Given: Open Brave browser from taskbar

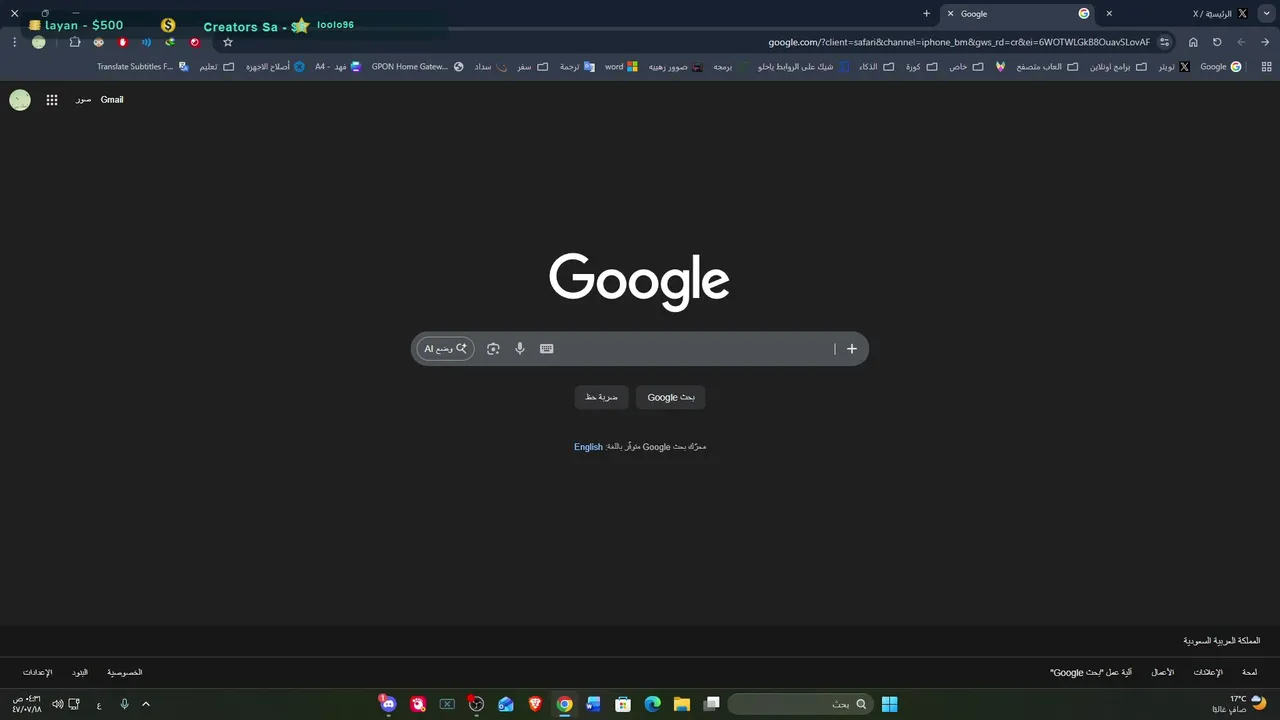Looking at the screenshot, I should coord(535,704).
